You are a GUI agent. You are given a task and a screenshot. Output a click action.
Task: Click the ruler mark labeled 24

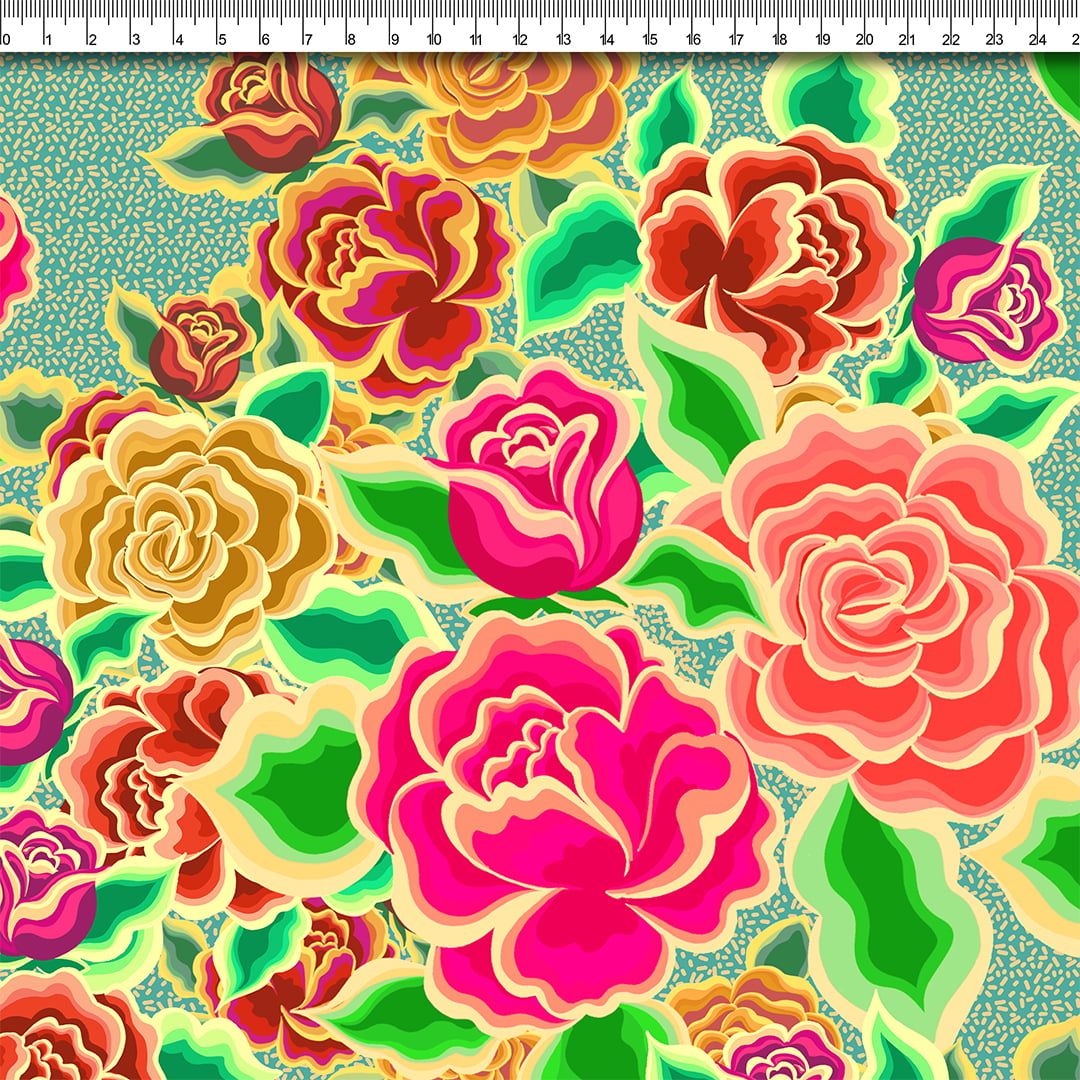pyautogui.click(x=1037, y=40)
